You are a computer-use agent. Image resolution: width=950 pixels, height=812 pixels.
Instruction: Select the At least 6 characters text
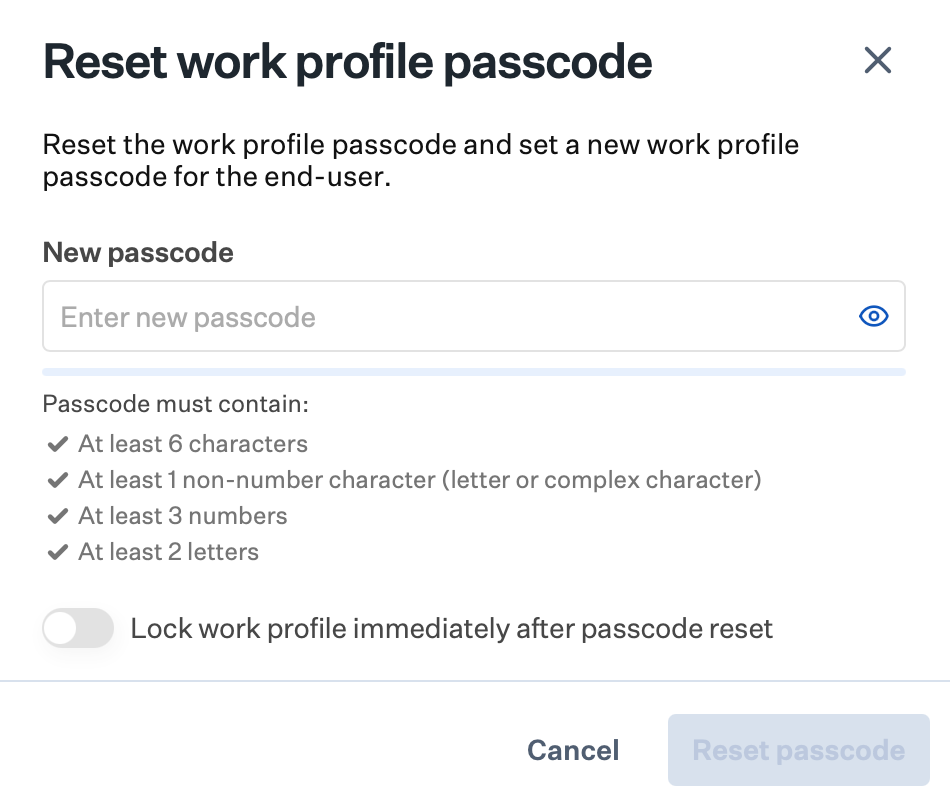point(193,444)
